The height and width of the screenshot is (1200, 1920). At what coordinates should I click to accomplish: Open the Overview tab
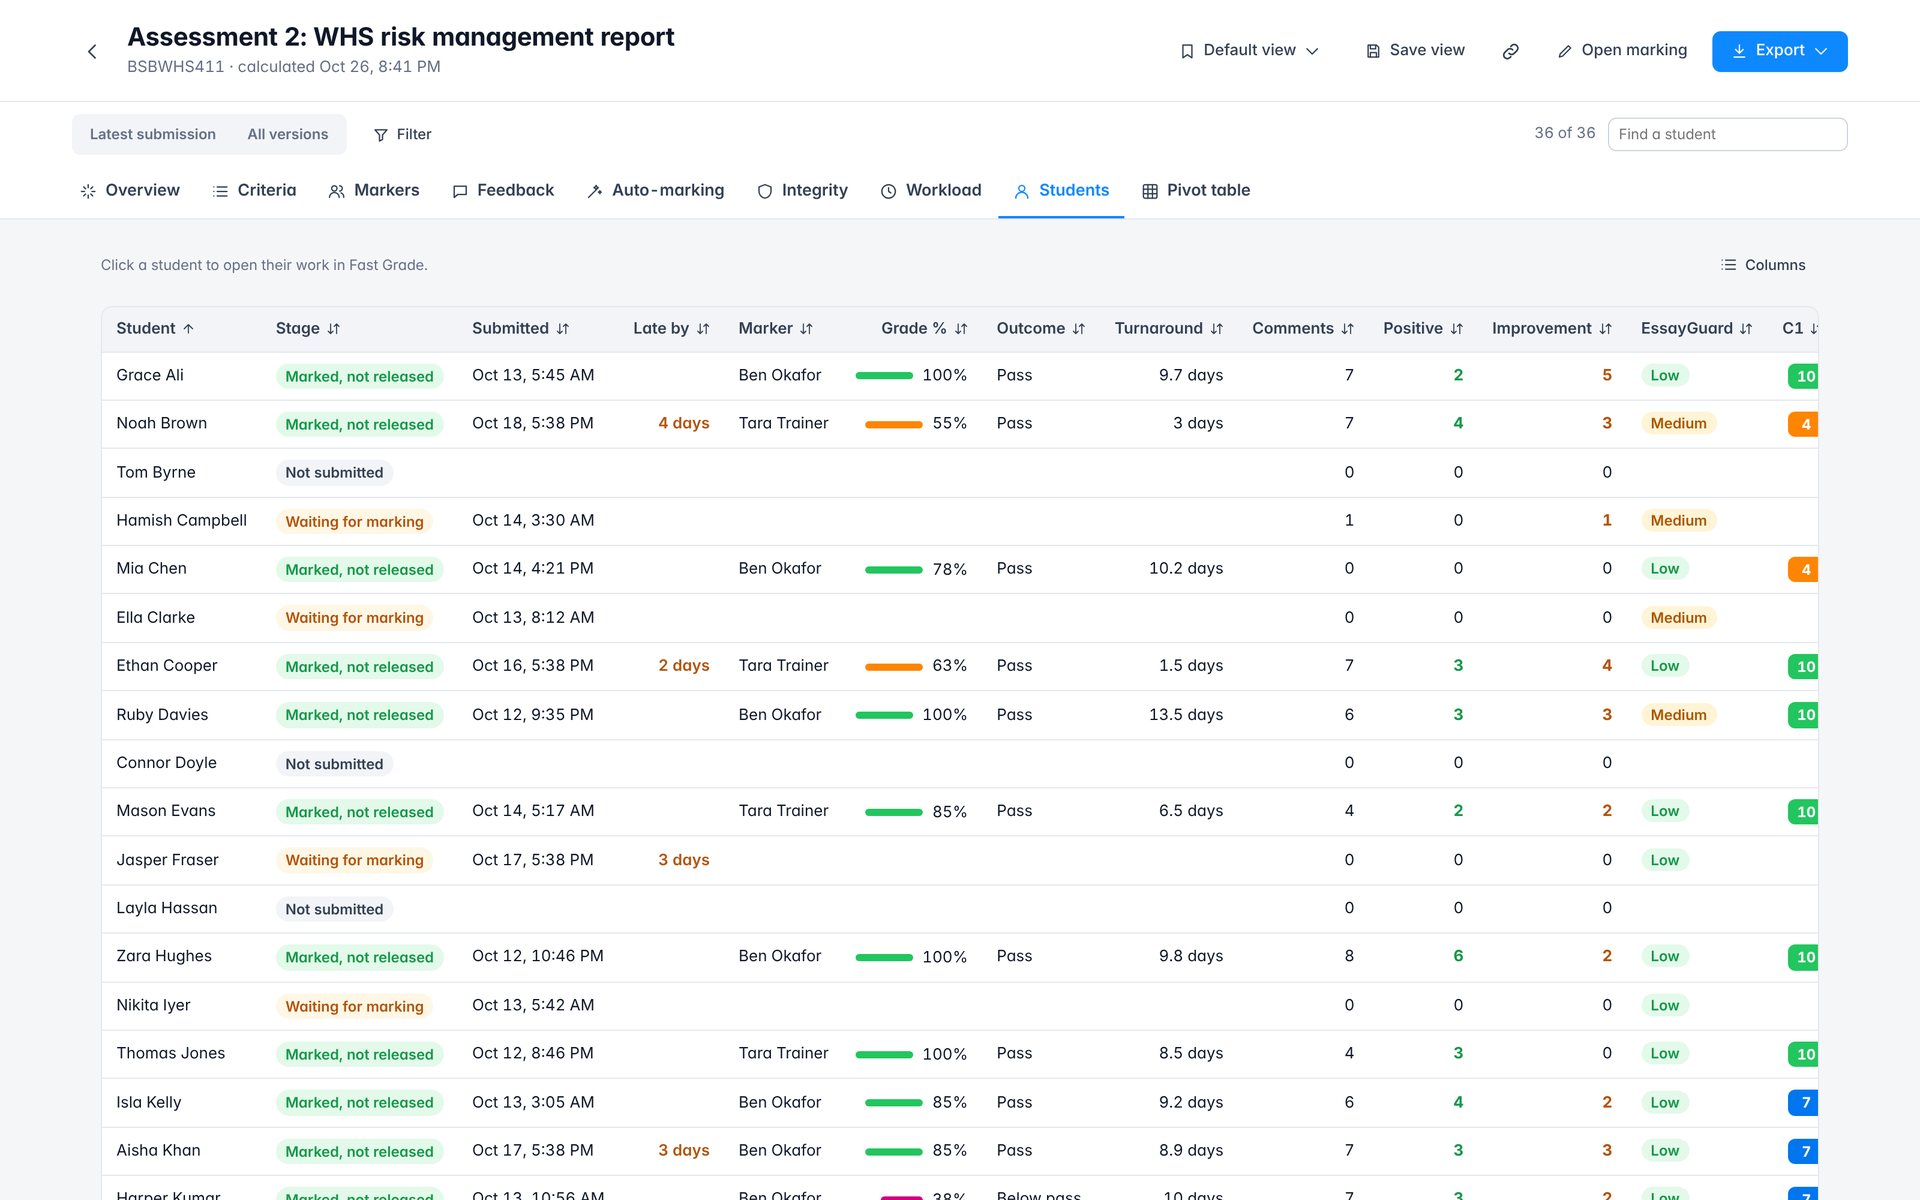coord(130,190)
